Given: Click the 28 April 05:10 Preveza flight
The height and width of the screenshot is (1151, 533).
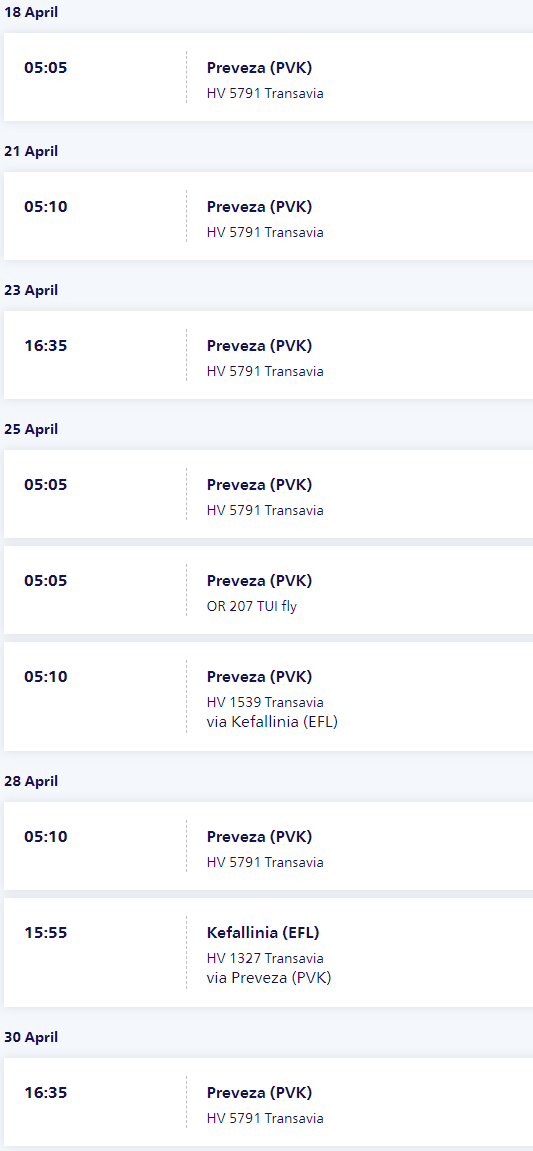Looking at the screenshot, I should point(269,846).
